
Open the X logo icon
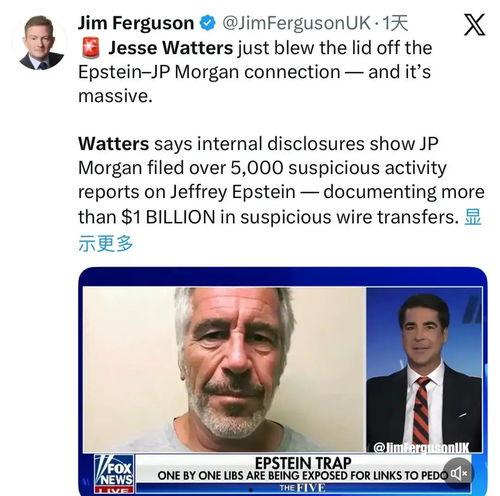pyautogui.click(x=474, y=25)
